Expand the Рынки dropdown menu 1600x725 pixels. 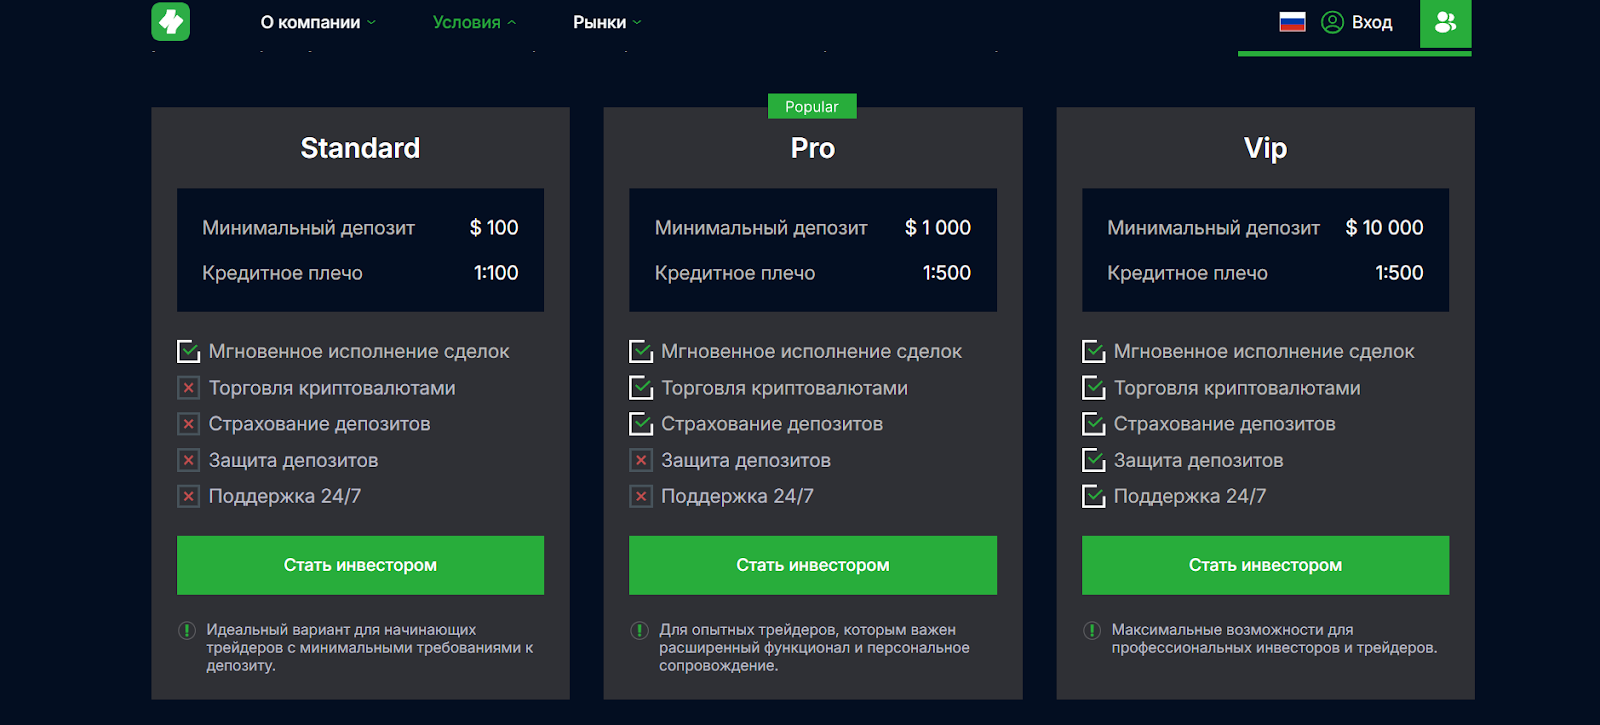coord(607,22)
